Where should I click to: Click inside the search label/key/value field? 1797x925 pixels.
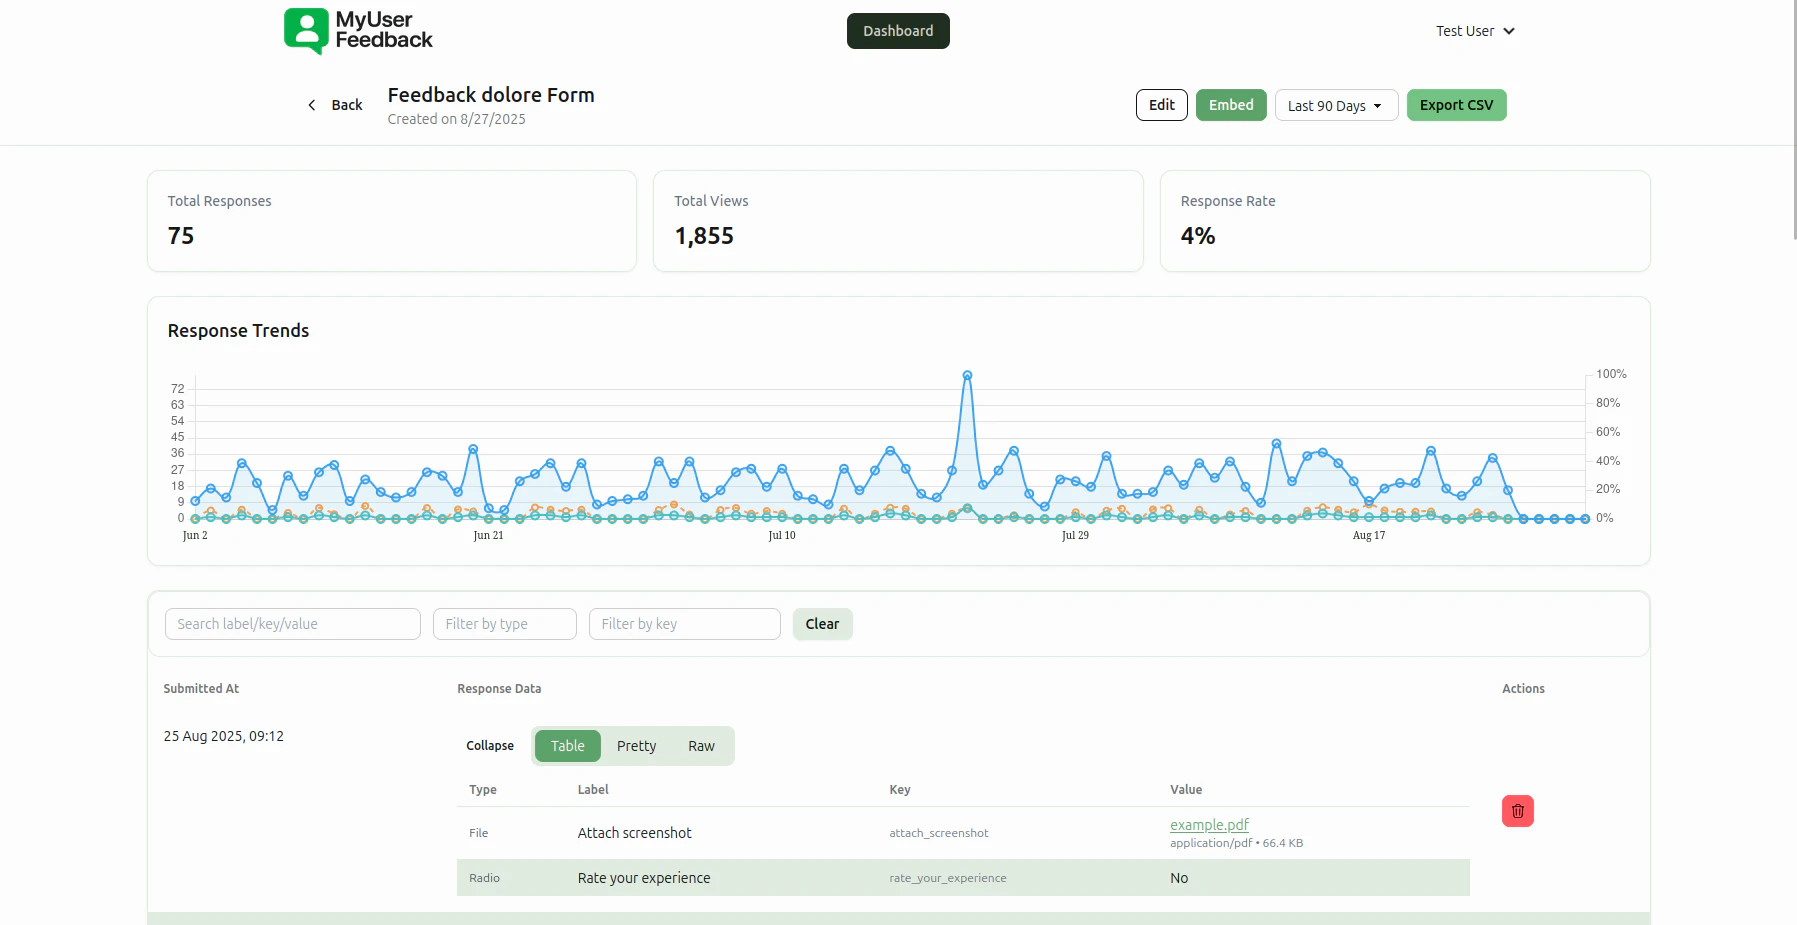292,623
